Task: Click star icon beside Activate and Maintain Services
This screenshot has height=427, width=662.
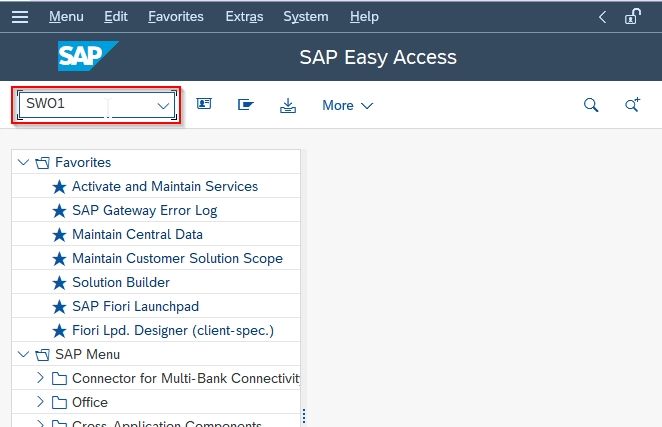Action: pos(59,187)
